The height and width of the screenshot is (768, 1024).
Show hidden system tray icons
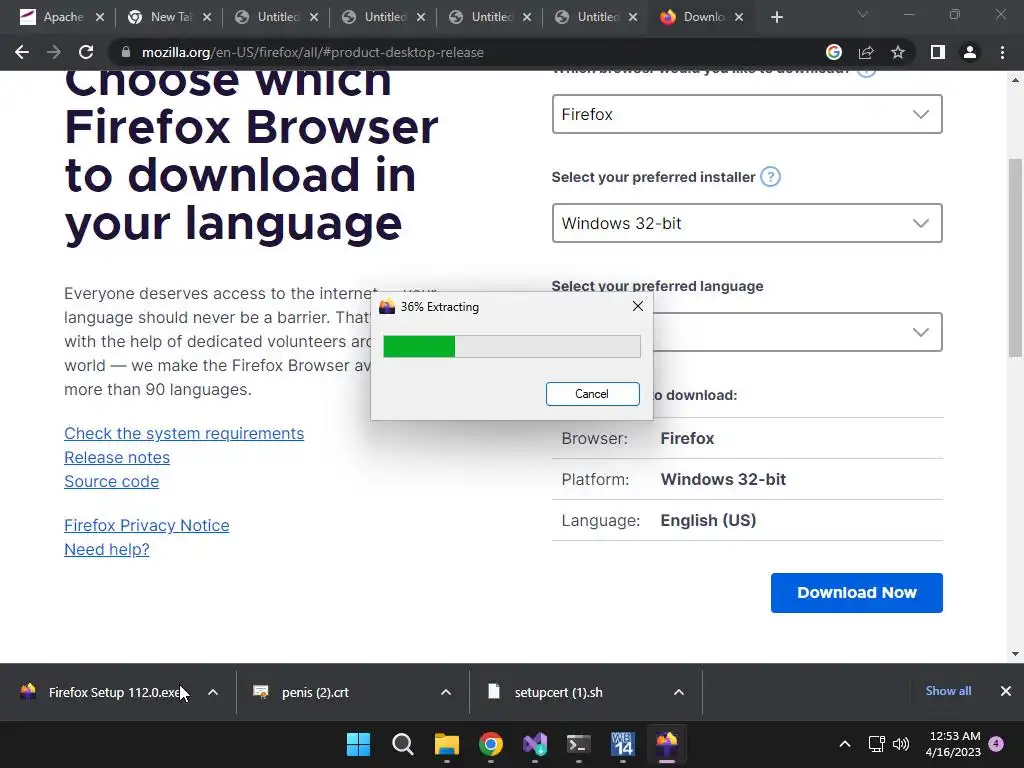[x=844, y=744]
